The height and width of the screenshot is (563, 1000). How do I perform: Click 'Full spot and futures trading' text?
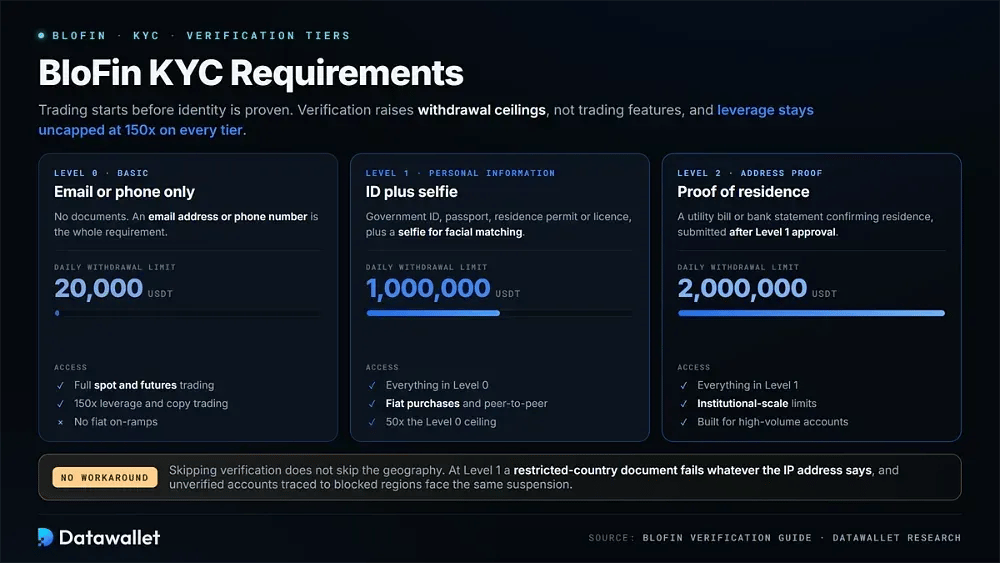pyautogui.click(x=144, y=385)
